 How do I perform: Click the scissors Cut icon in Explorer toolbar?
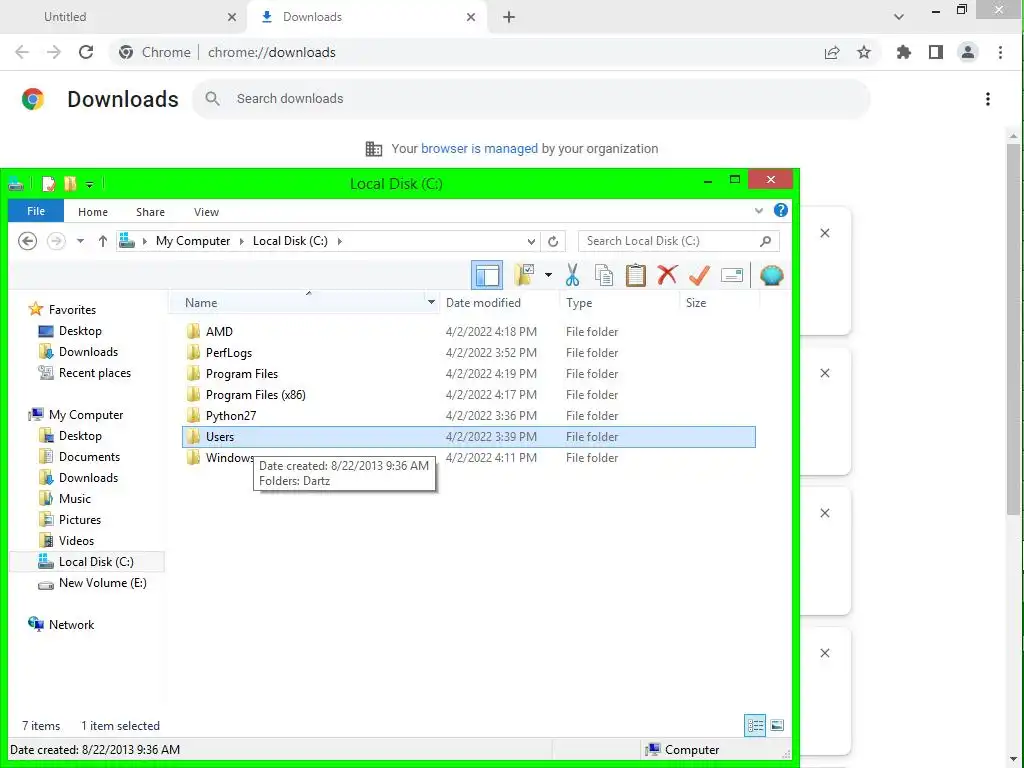tap(572, 275)
